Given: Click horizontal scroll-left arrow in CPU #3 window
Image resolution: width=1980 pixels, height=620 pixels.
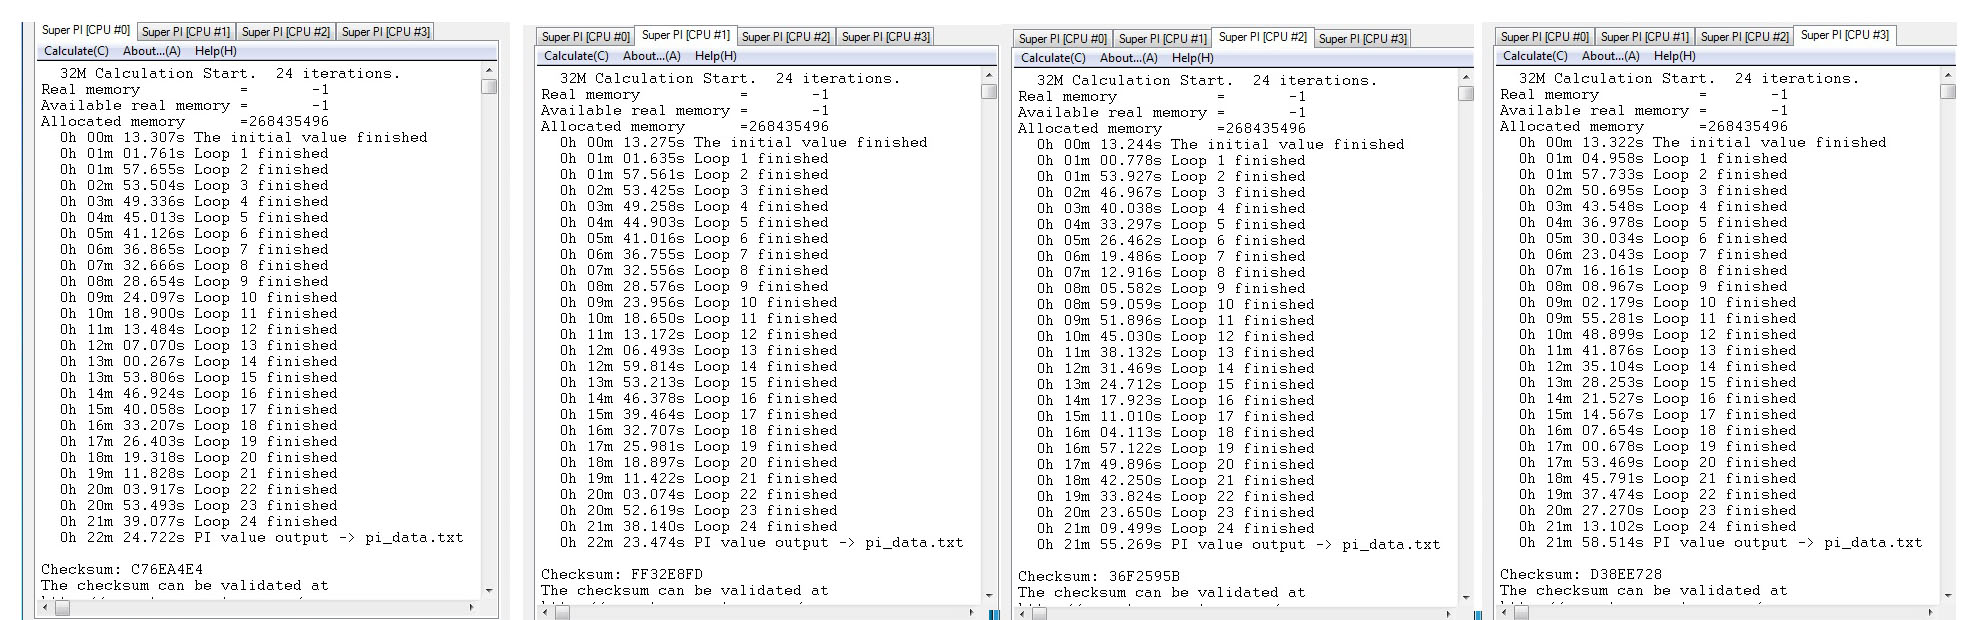Looking at the screenshot, I should 1505,612.
